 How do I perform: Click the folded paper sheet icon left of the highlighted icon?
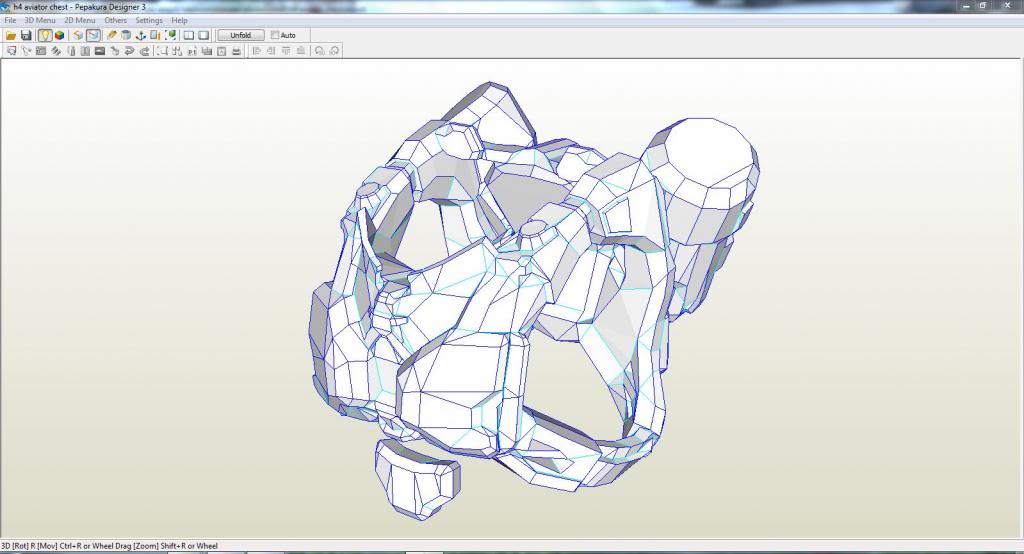coord(78,35)
